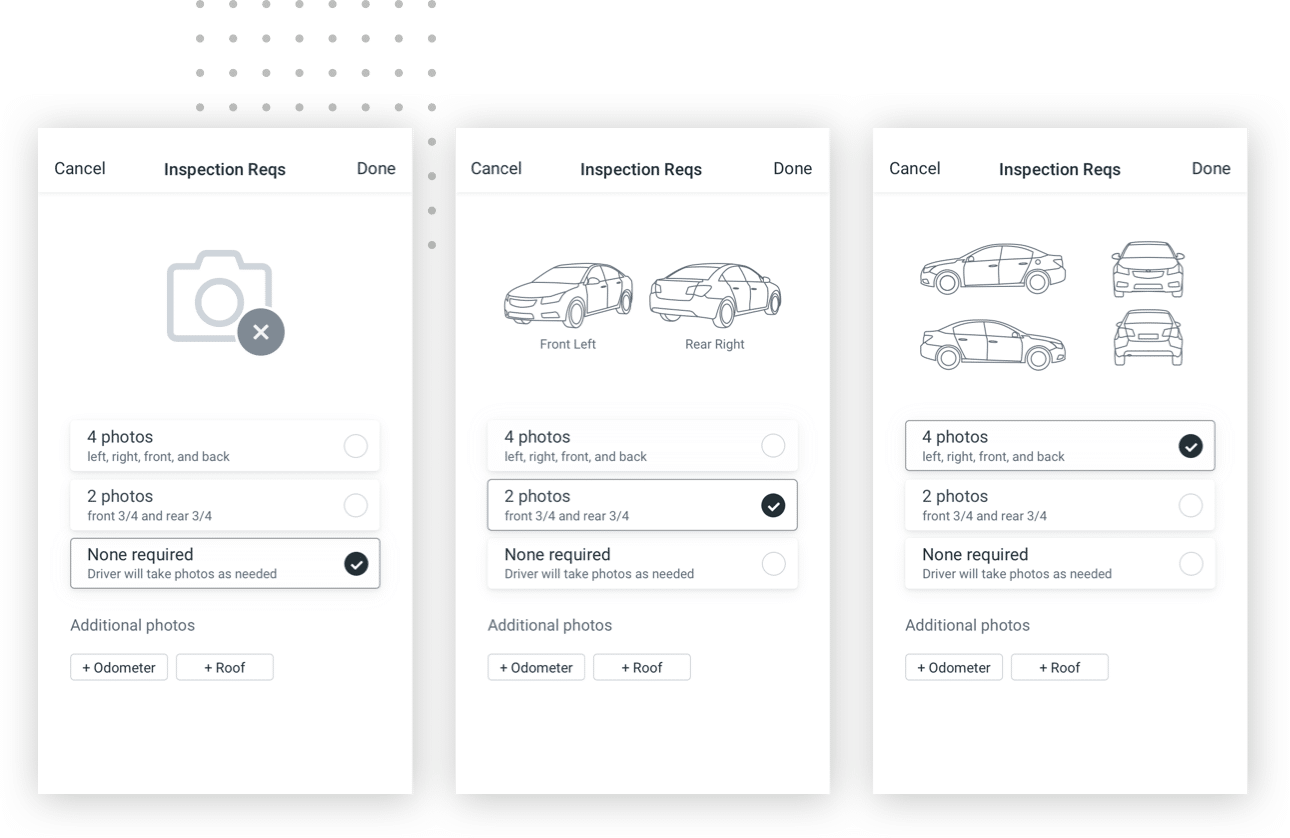Add Odometer photo in the left panel
1290x838 pixels.
(x=119, y=667)
